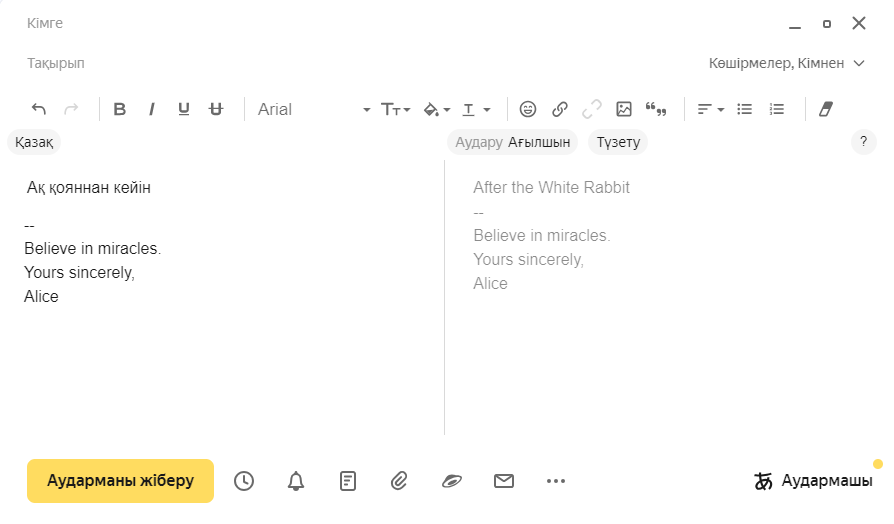Clear formatting with the eraser icon
Viewport: 894px width, 524px height.
click(825, 109)
